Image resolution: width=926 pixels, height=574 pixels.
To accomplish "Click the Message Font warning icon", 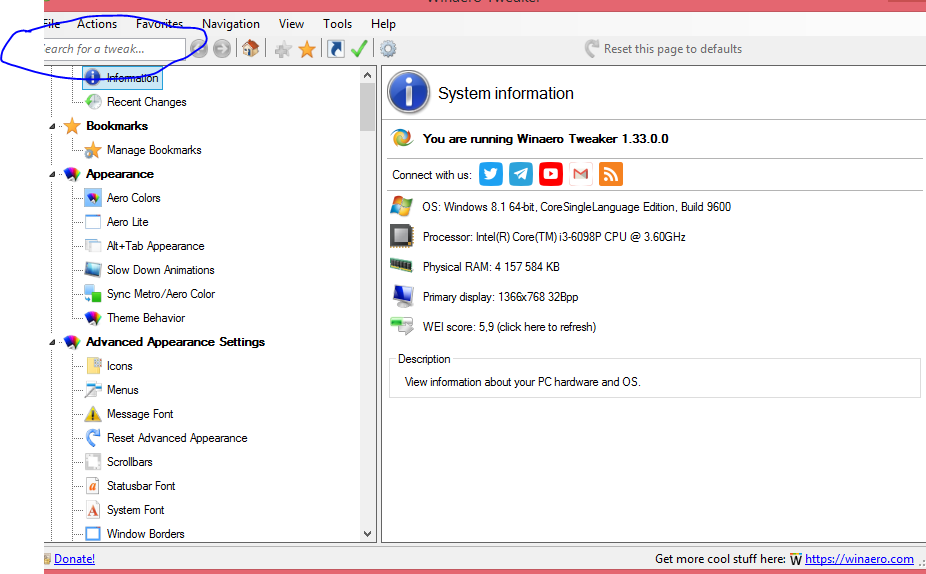I will tap(93, 414).
